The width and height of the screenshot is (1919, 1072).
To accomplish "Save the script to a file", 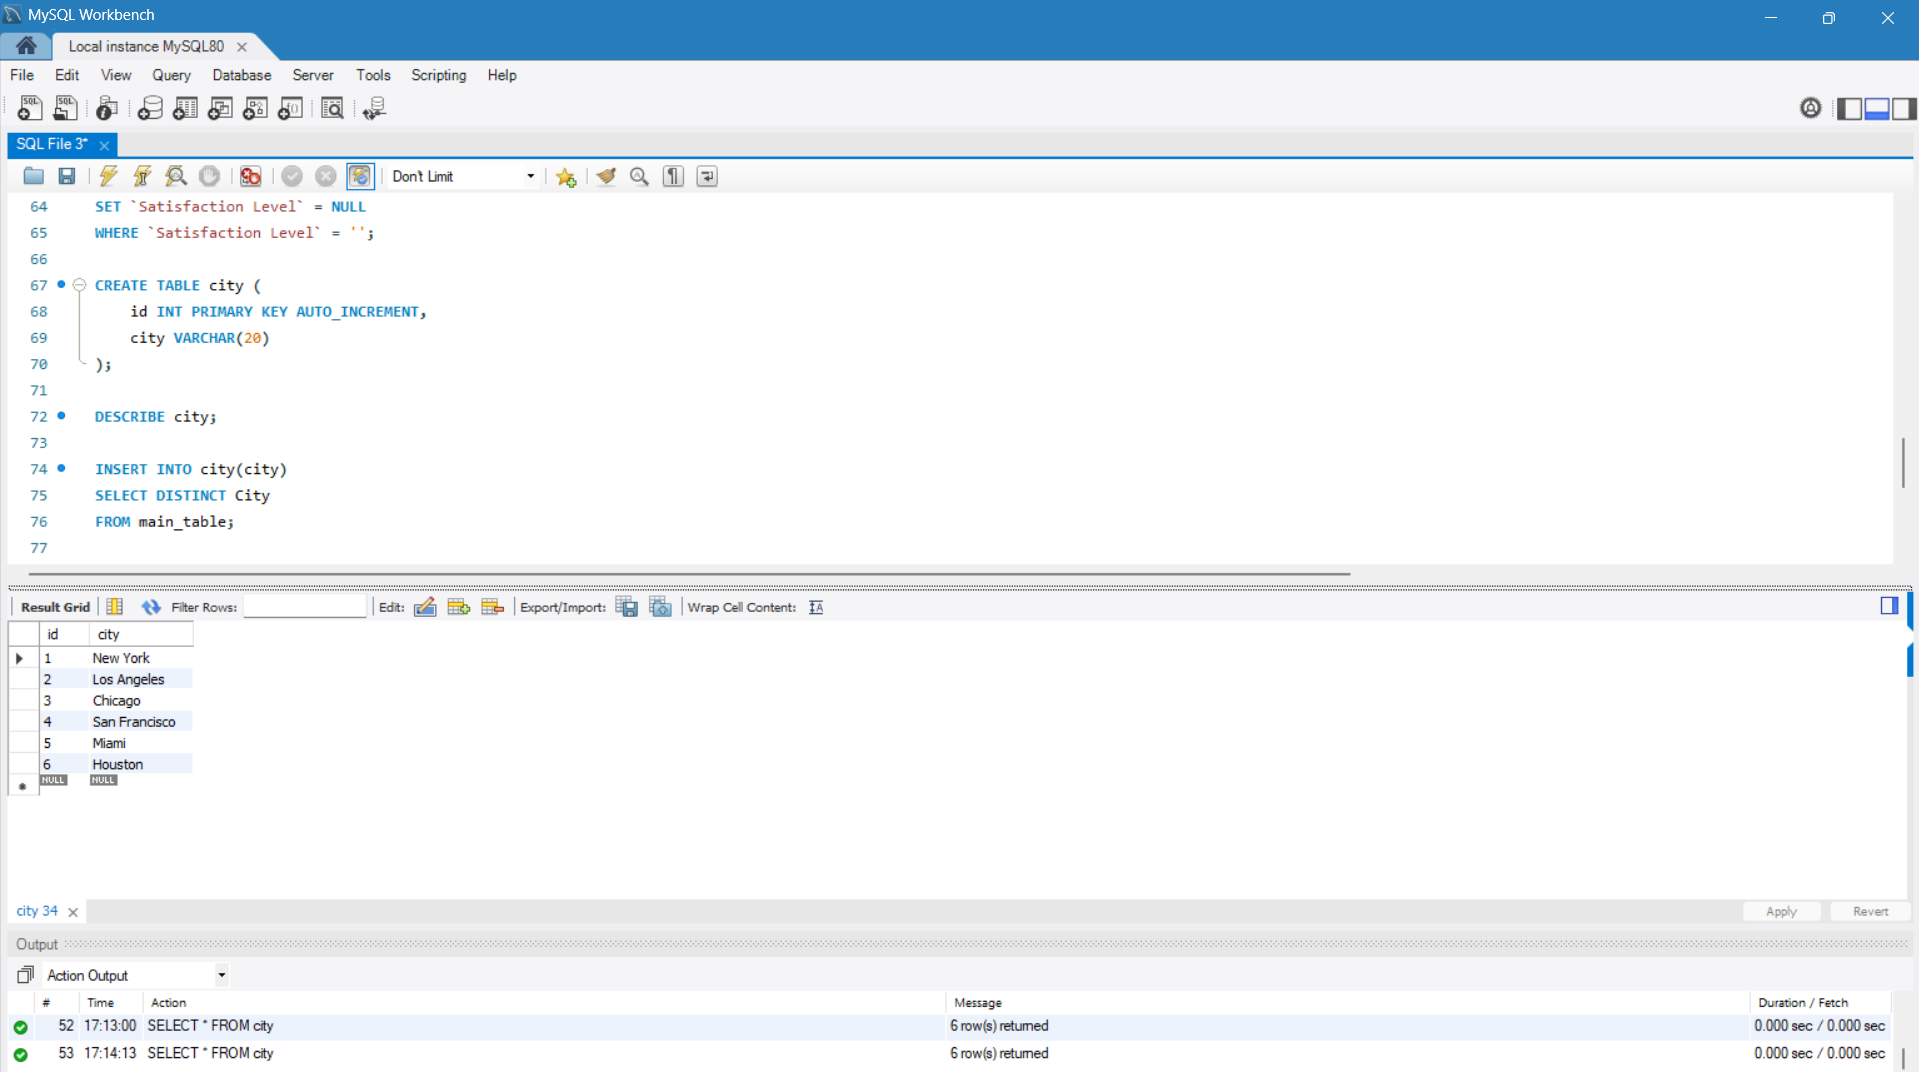I will click(x=67, y=176).
